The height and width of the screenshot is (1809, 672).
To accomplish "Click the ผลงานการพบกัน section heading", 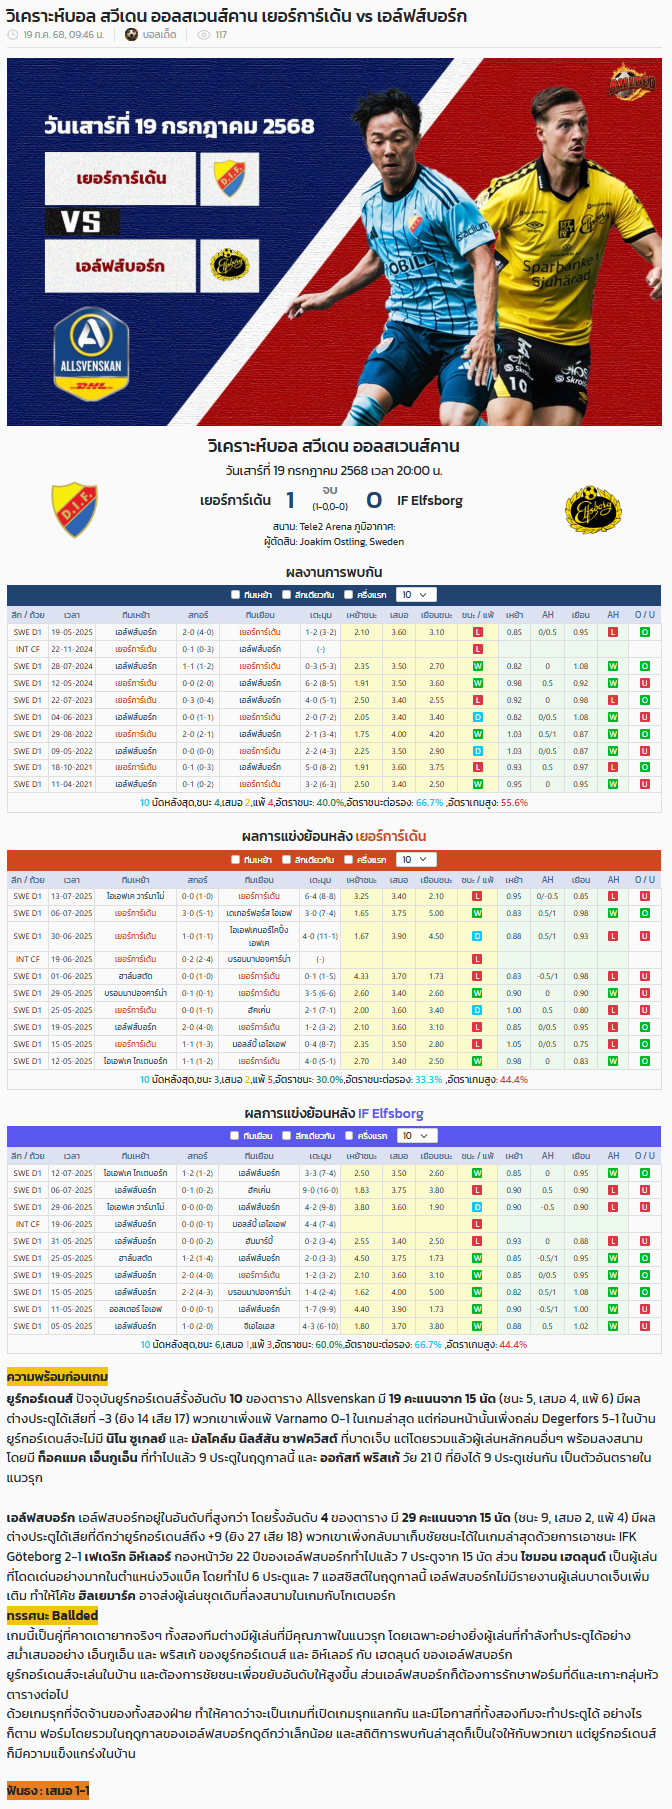I will tap(334, 572).
